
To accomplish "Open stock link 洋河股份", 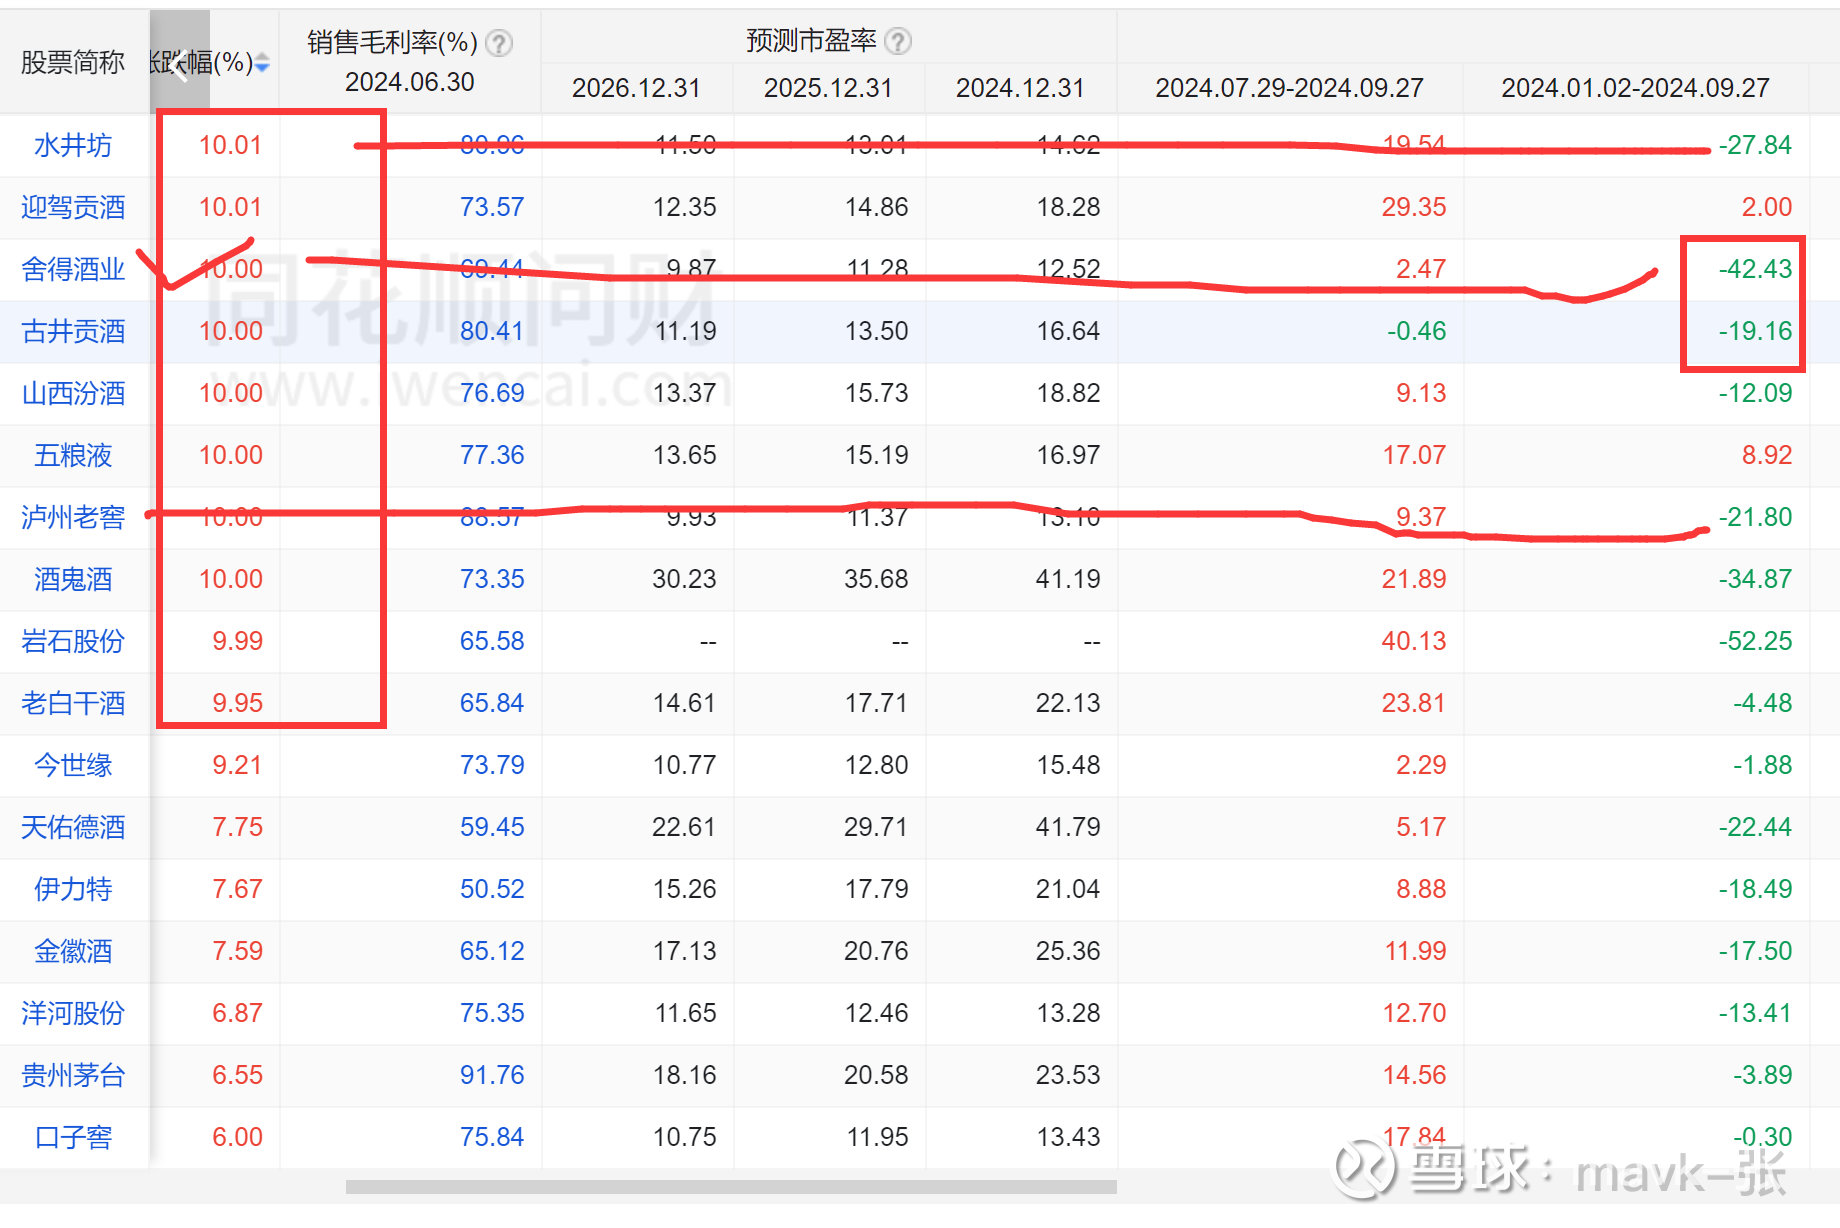I will (x=73, y=1013).
